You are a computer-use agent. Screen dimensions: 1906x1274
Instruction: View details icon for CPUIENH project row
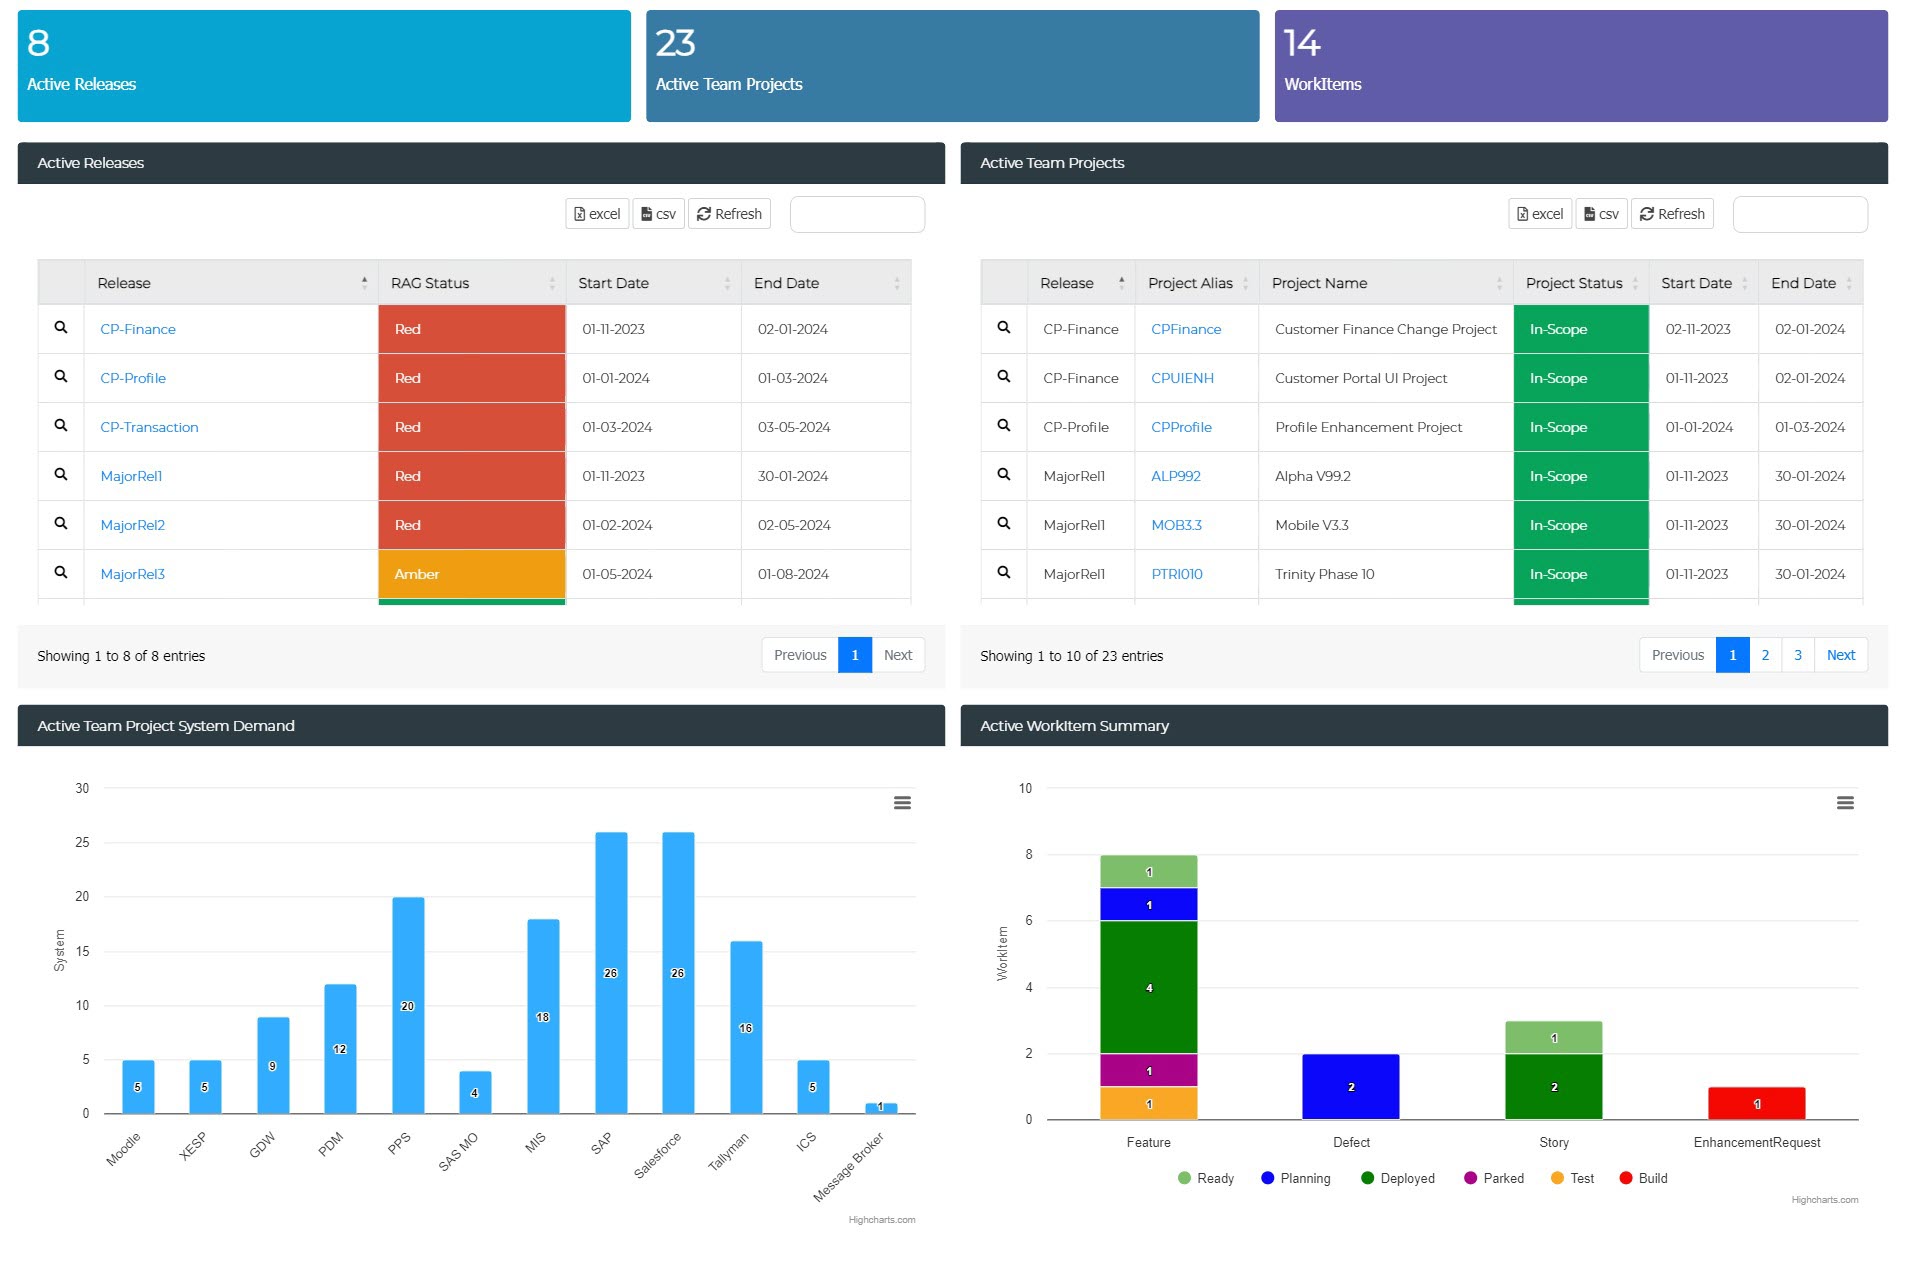click(1004, 376)
